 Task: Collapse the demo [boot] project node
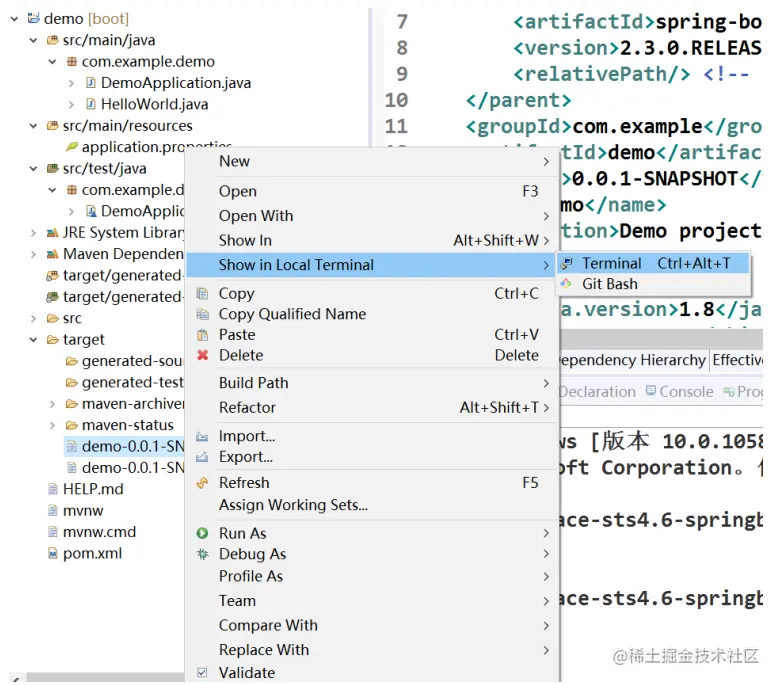pyautogui.click(x=14, y=19)
